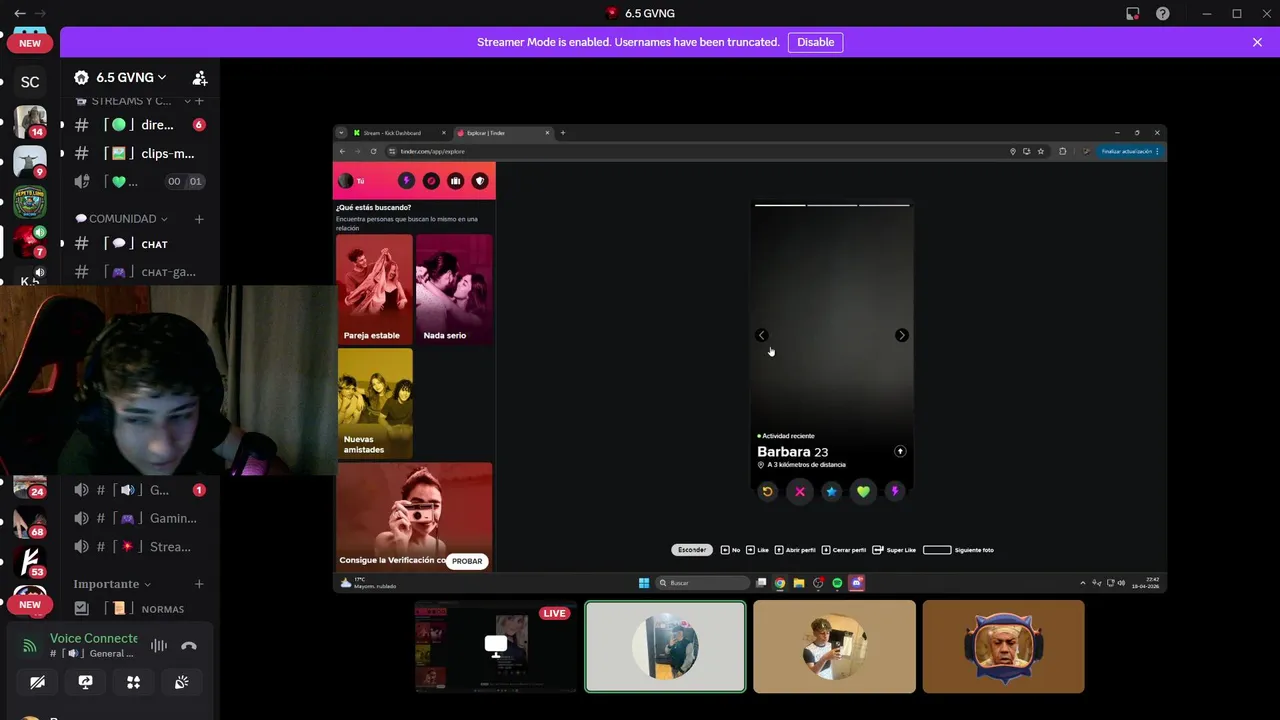Show the previous photo of Barbara
The image size is (1280, 720).
pyautogui.click(x=762, y=335)
